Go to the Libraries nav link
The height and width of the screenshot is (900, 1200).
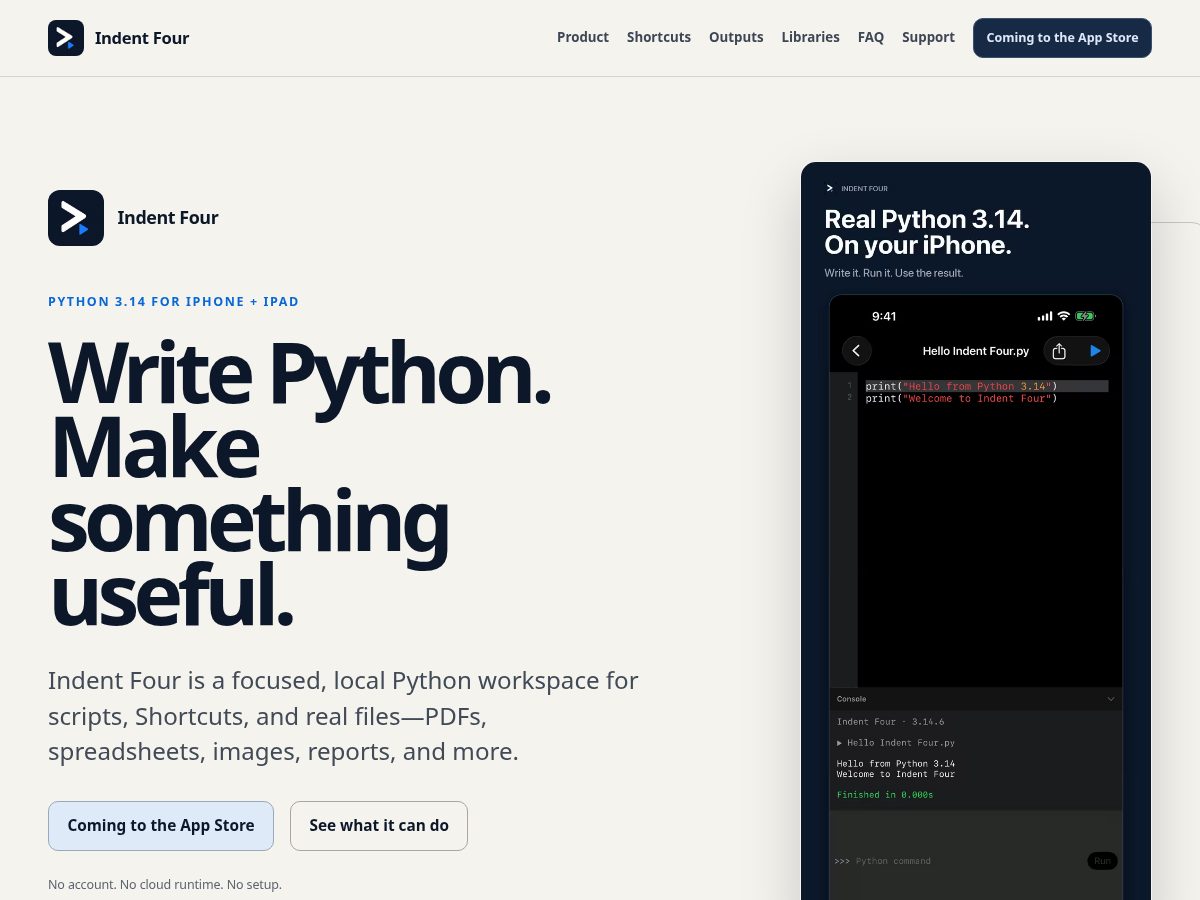point(811,37)
